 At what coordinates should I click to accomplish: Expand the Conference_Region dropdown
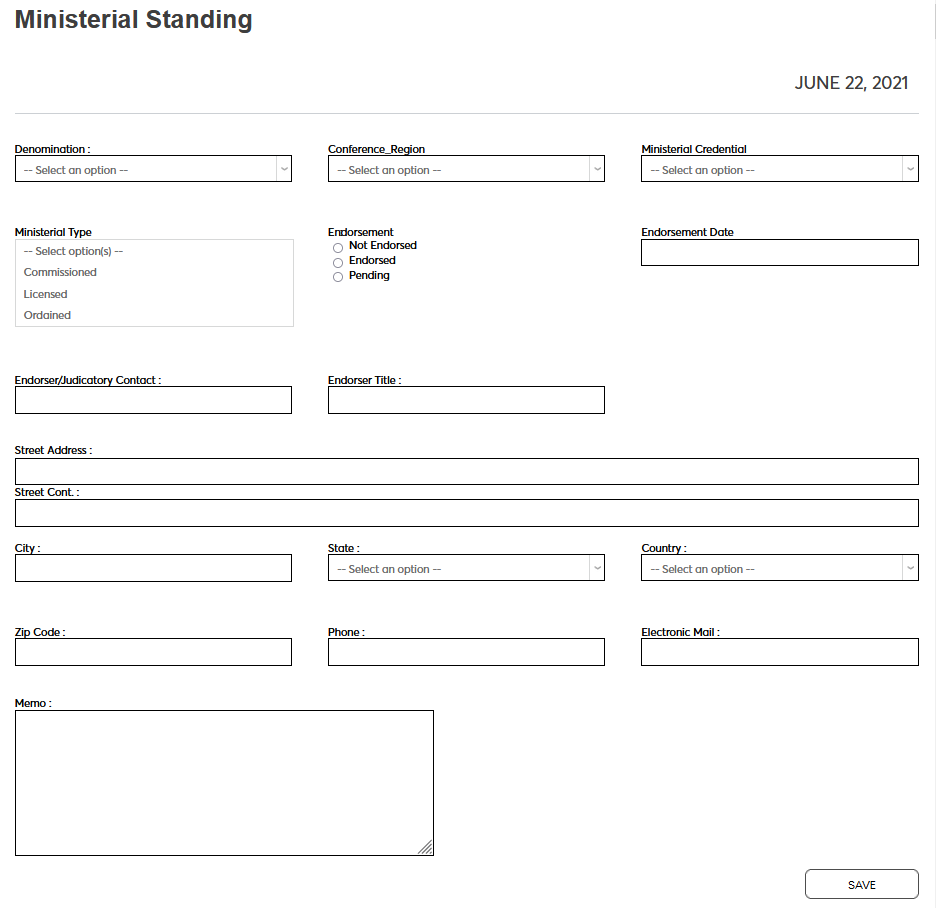(x=466, y=169)
